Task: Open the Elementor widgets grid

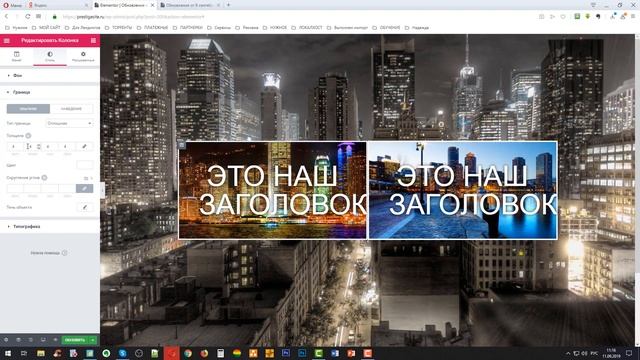Action: 93,40
